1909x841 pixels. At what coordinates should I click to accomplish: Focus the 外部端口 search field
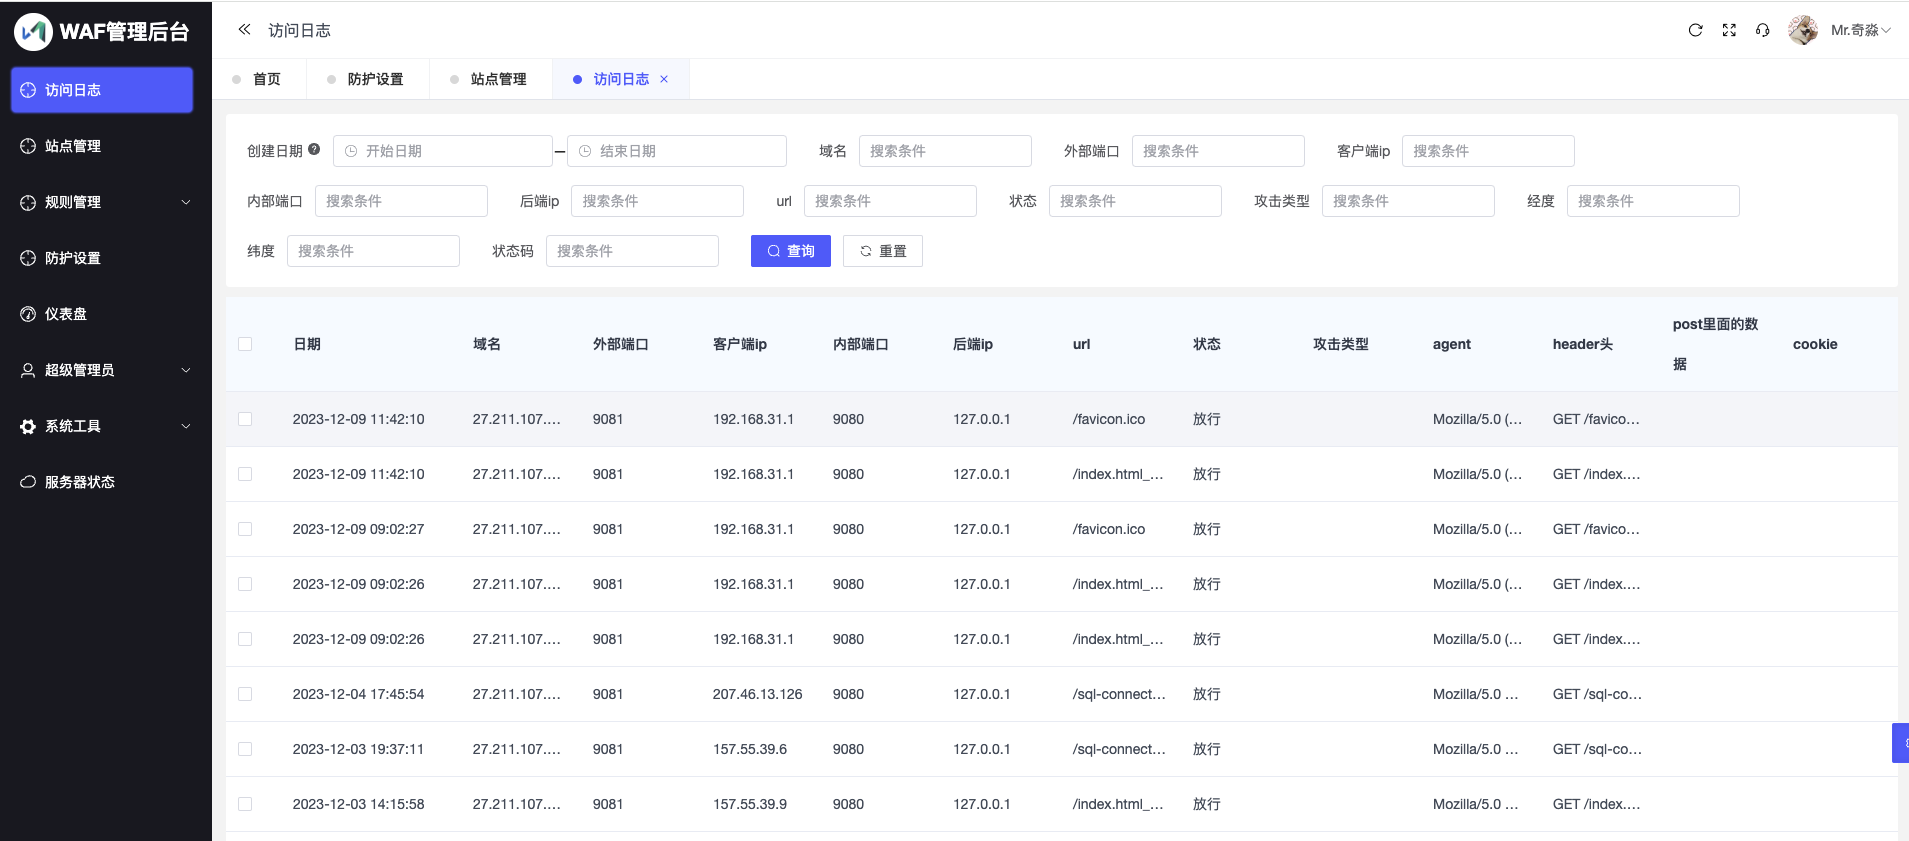pyautogui.click(x=1218, y=151)
